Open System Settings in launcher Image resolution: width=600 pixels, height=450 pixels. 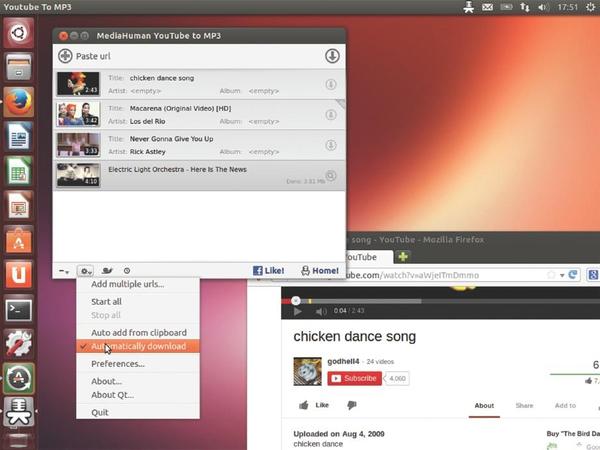tap(18, 344)
